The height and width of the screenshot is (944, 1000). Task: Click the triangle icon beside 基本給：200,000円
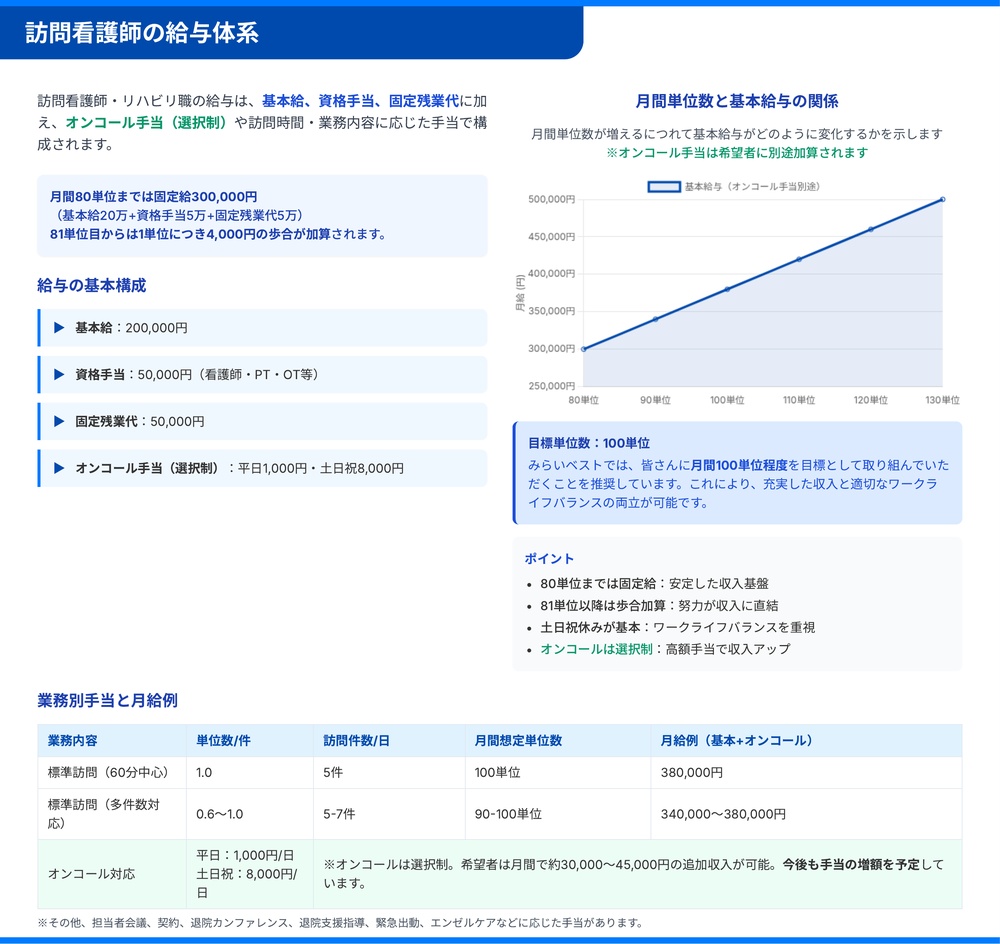point(59,328)
